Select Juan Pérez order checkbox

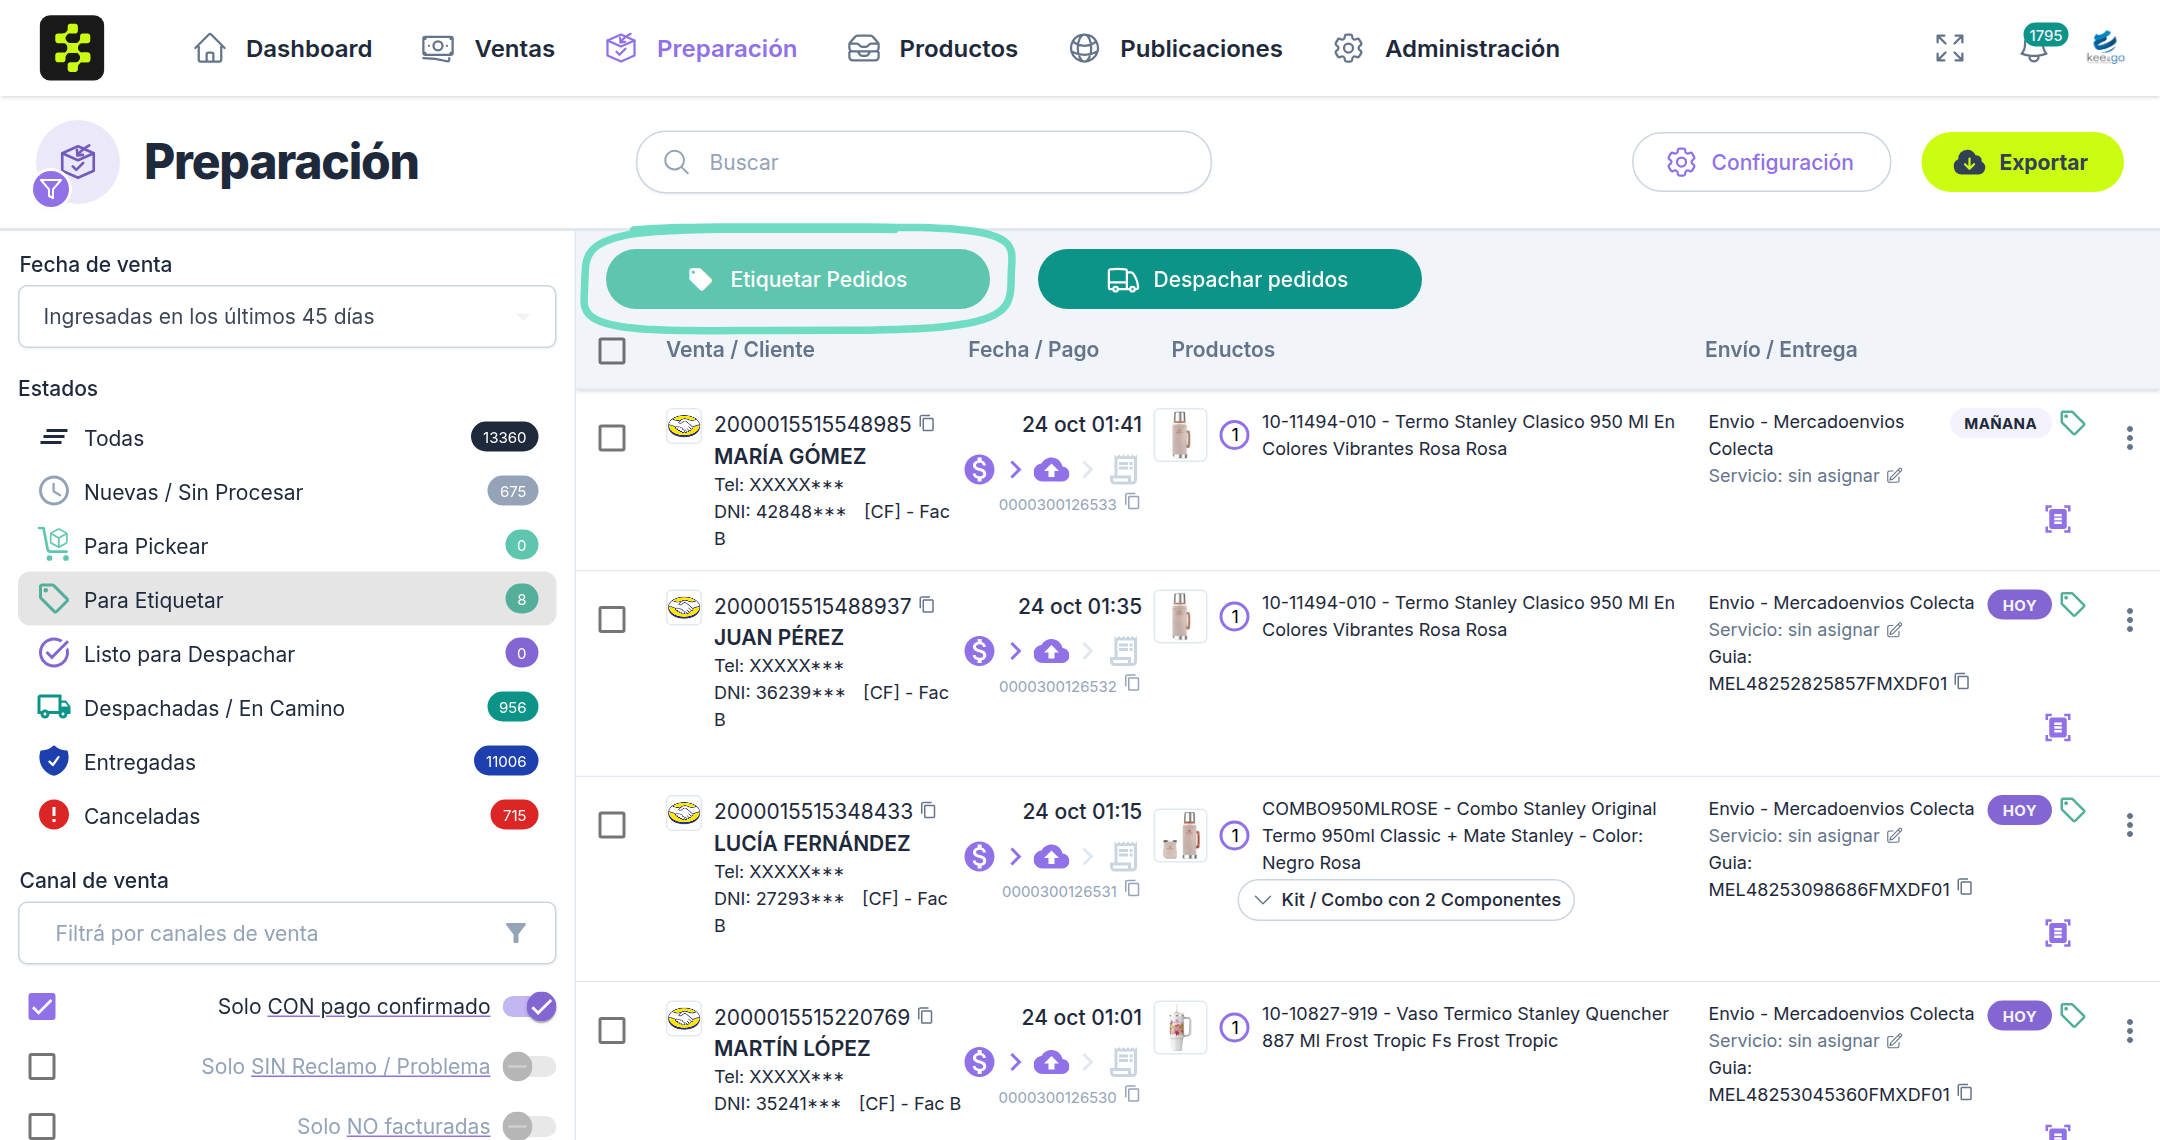pyautogui.click(x=612, y=620)
